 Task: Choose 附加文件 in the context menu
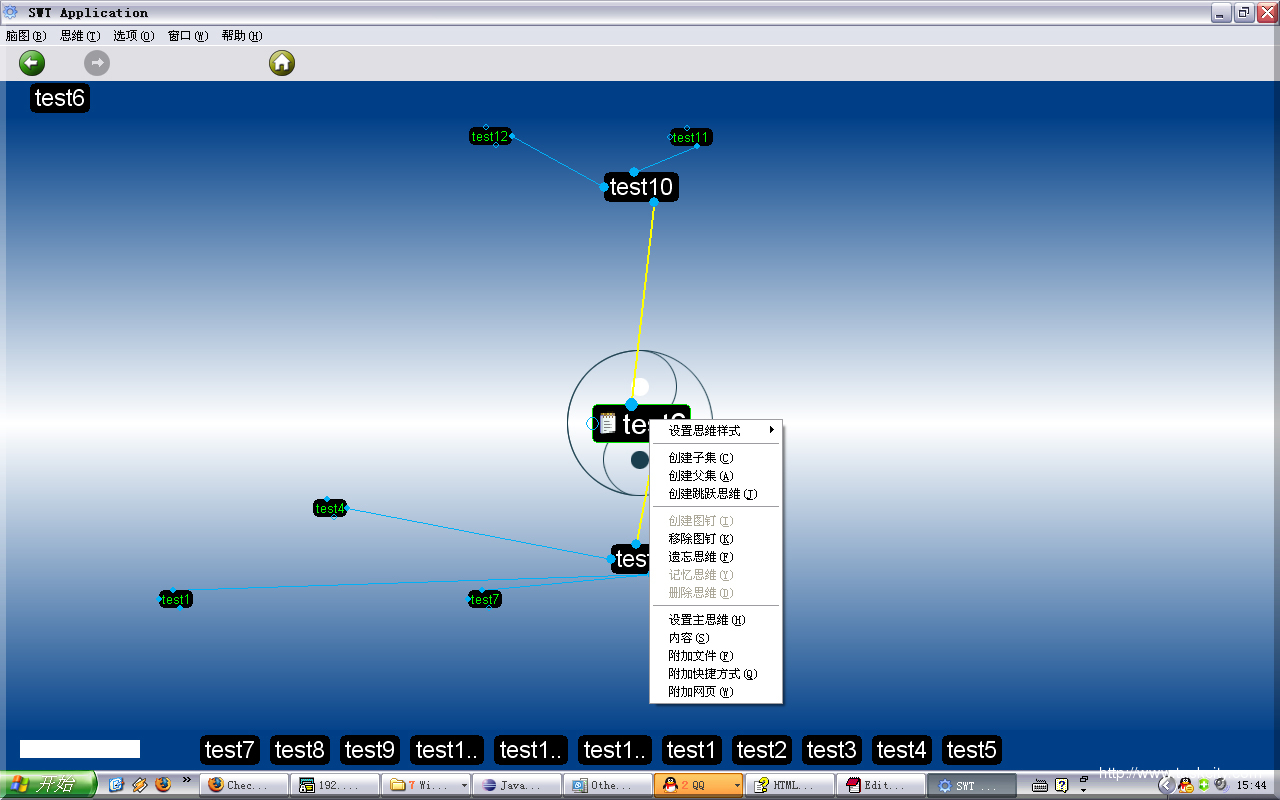point(700,656)
